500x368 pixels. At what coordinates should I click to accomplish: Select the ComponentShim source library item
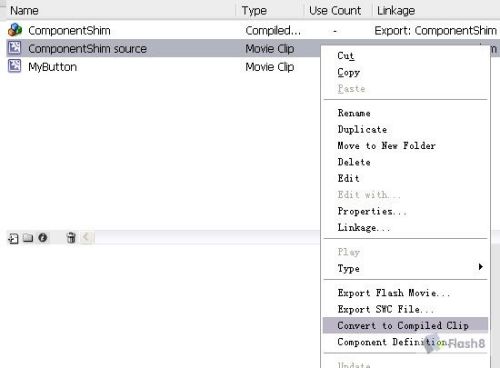87,49
